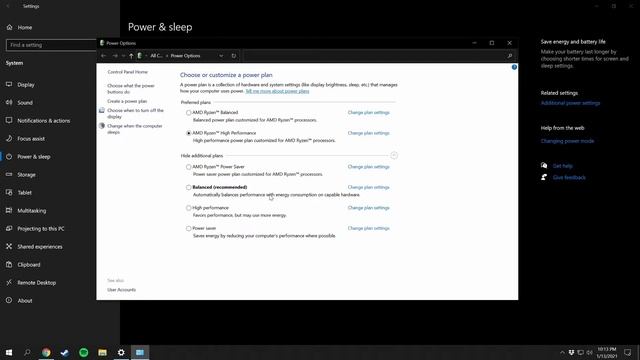Open Multitasking settings page
This screenshot has width=640, height=360.
pos(32,211)
